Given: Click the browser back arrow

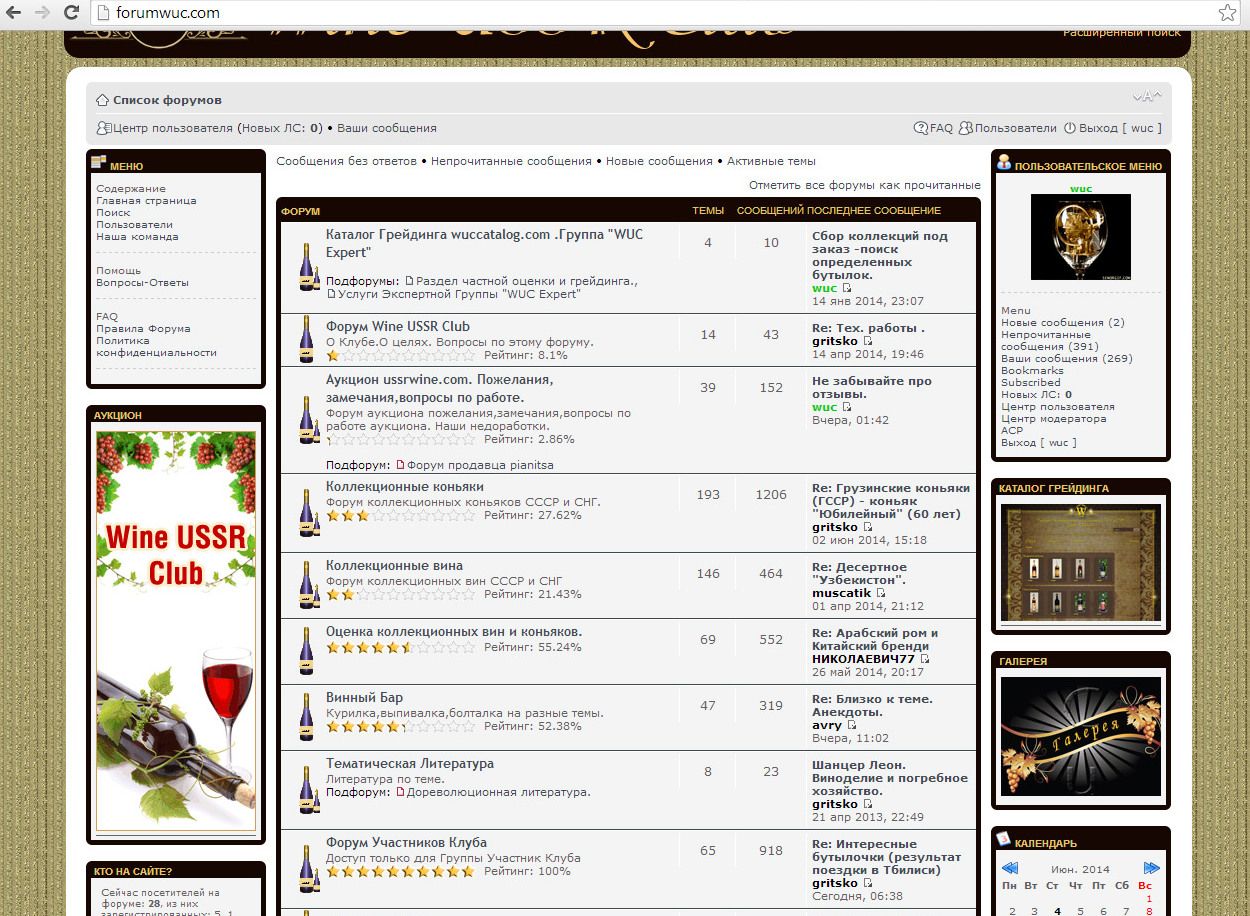Looking at the screenshot, I should click(14, 13).
